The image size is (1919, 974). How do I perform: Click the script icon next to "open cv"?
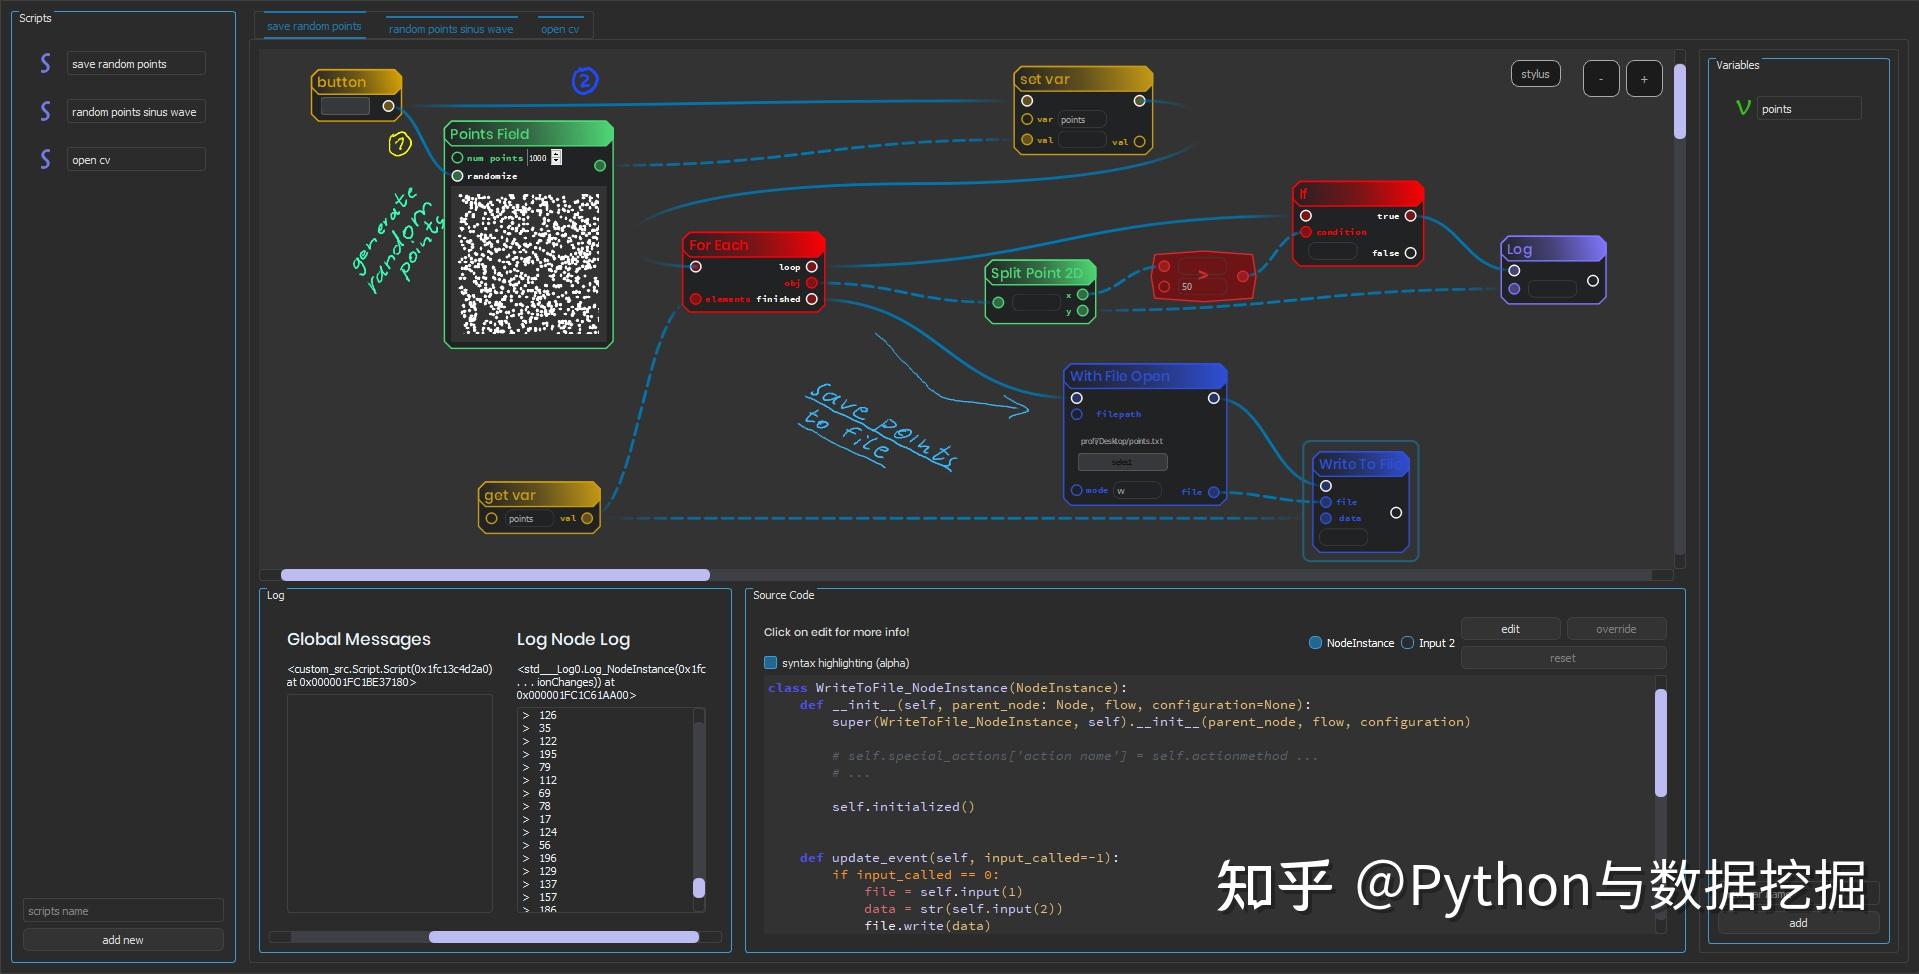tap(45, 159)
